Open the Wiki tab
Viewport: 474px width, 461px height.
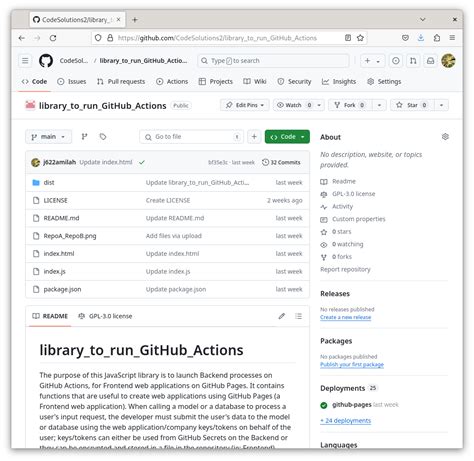point(255,81)
